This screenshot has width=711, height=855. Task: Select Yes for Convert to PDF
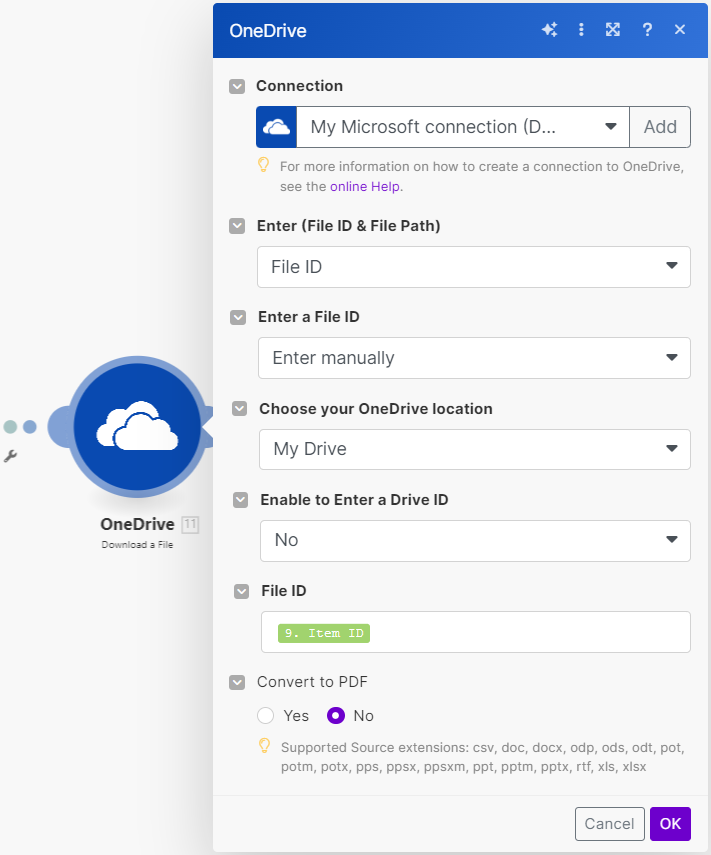point(266,715)
